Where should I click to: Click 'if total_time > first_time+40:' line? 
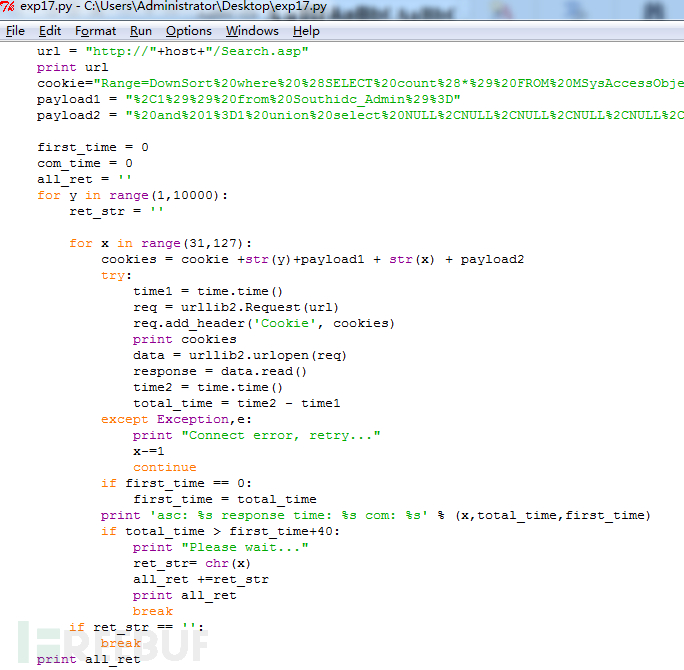(x=220, y=531)
